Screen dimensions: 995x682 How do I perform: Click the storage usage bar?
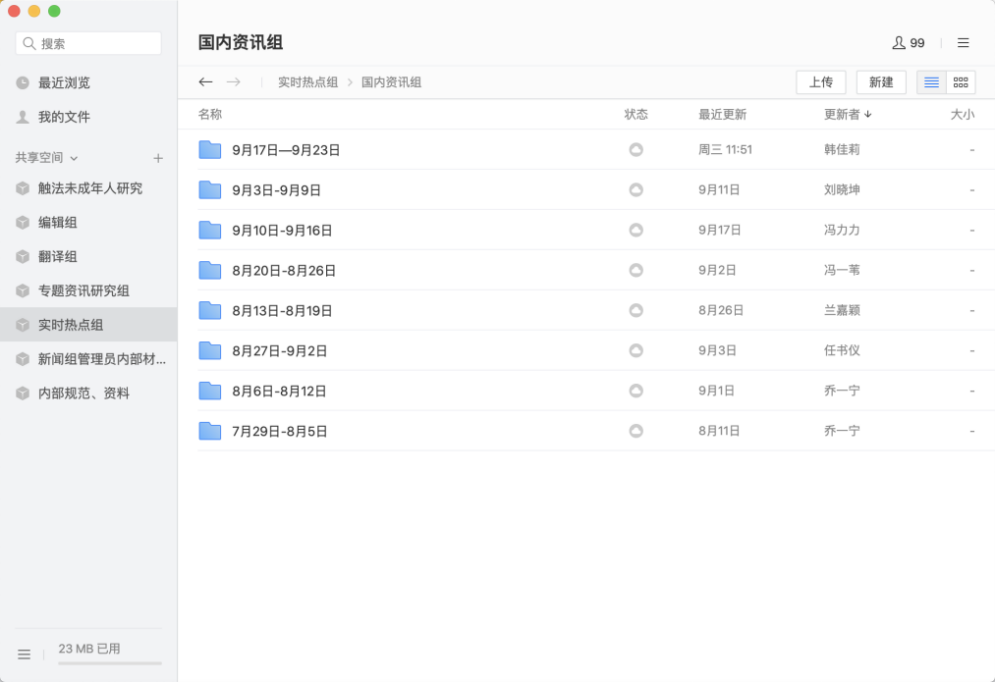point(109,662)
